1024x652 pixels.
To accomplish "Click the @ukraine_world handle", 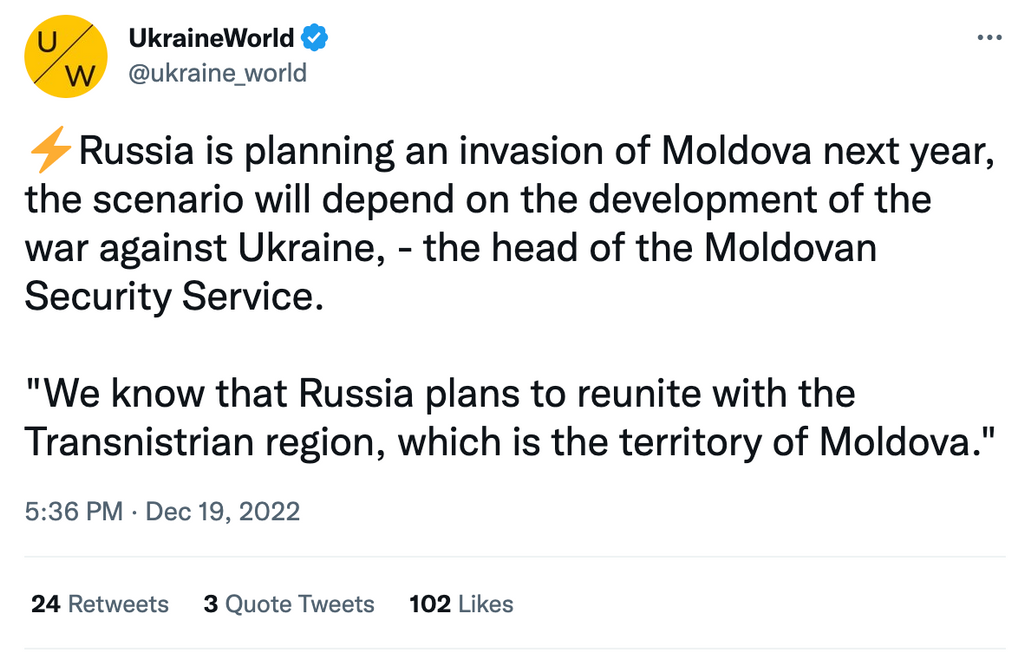I will (x=218, y=73).
